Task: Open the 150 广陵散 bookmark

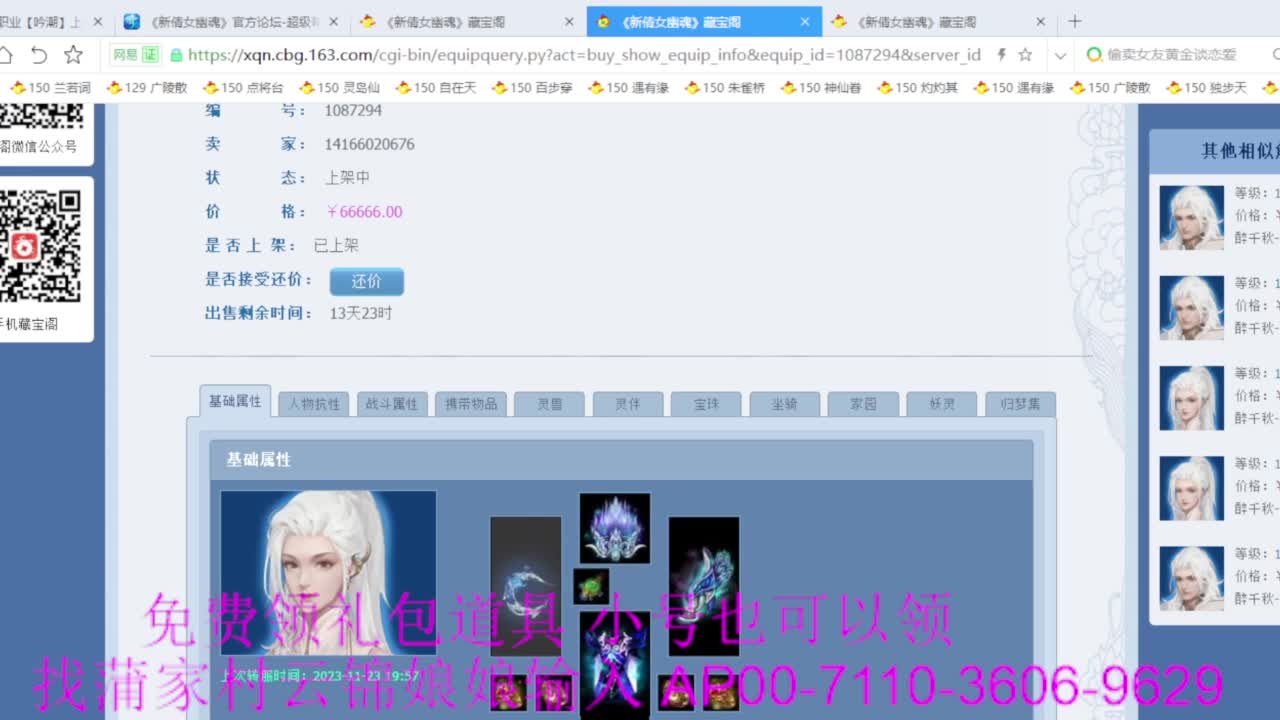Action: click(1109, 88)
